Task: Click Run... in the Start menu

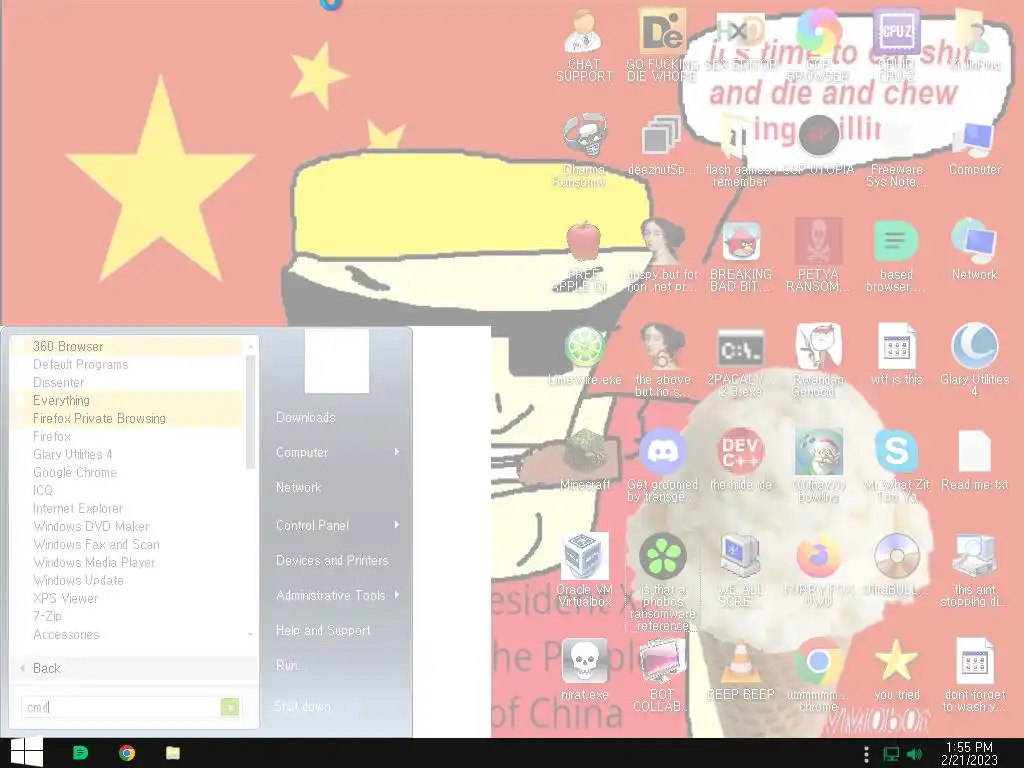Action: (290, 665)
